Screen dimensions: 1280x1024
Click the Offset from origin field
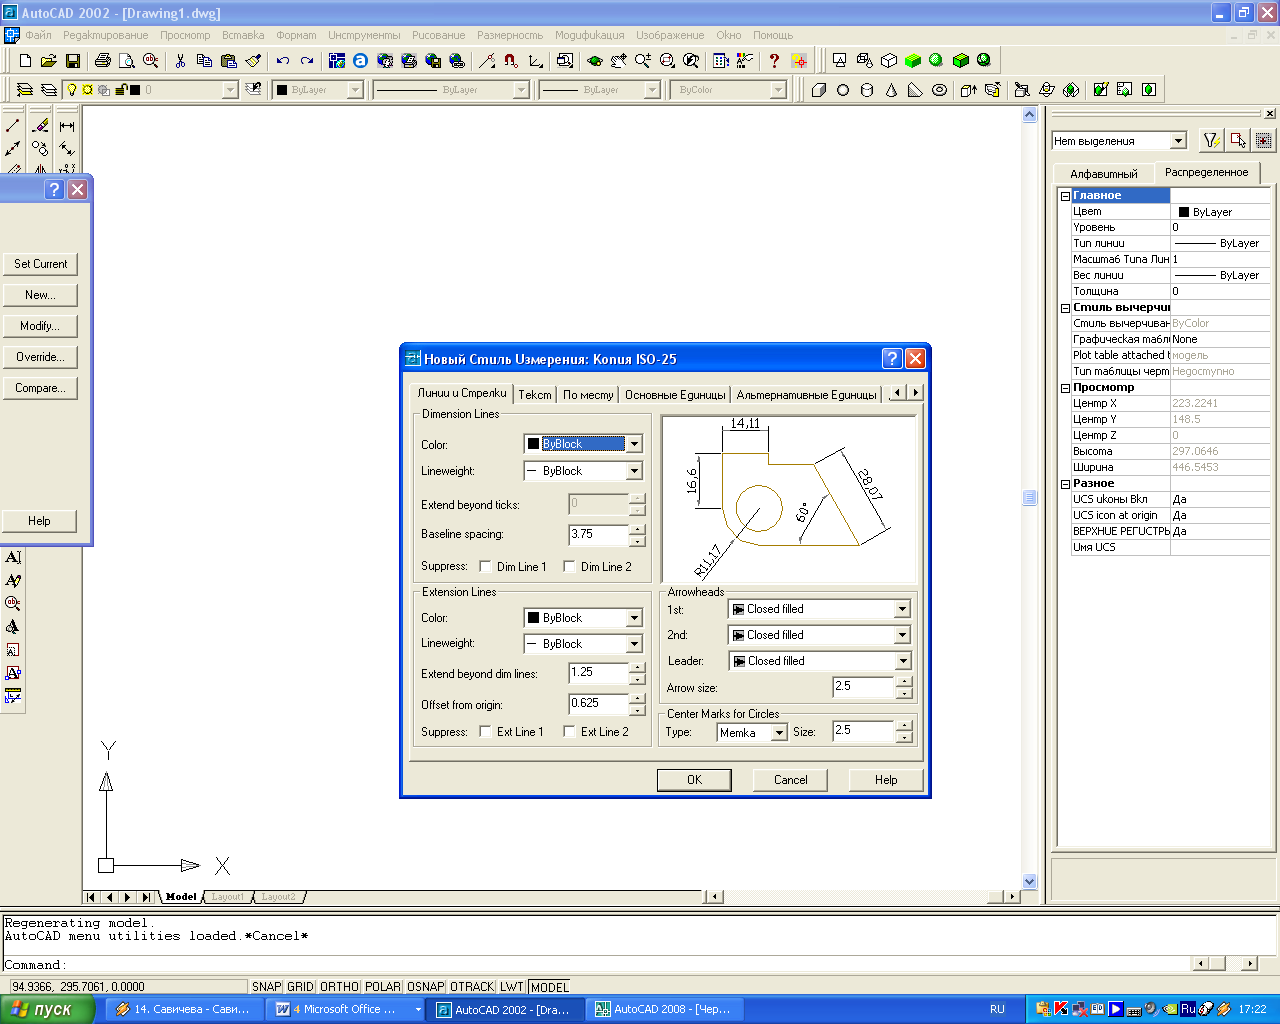tap(598, 704)
